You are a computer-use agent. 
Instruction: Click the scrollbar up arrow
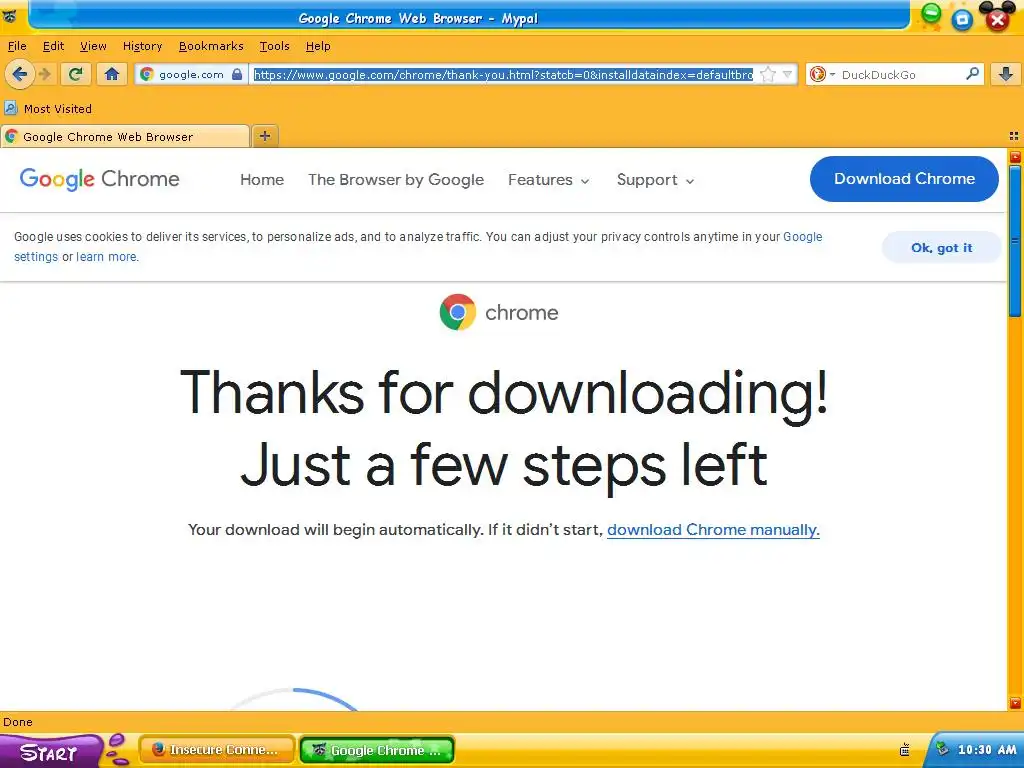pos(1015,157)
